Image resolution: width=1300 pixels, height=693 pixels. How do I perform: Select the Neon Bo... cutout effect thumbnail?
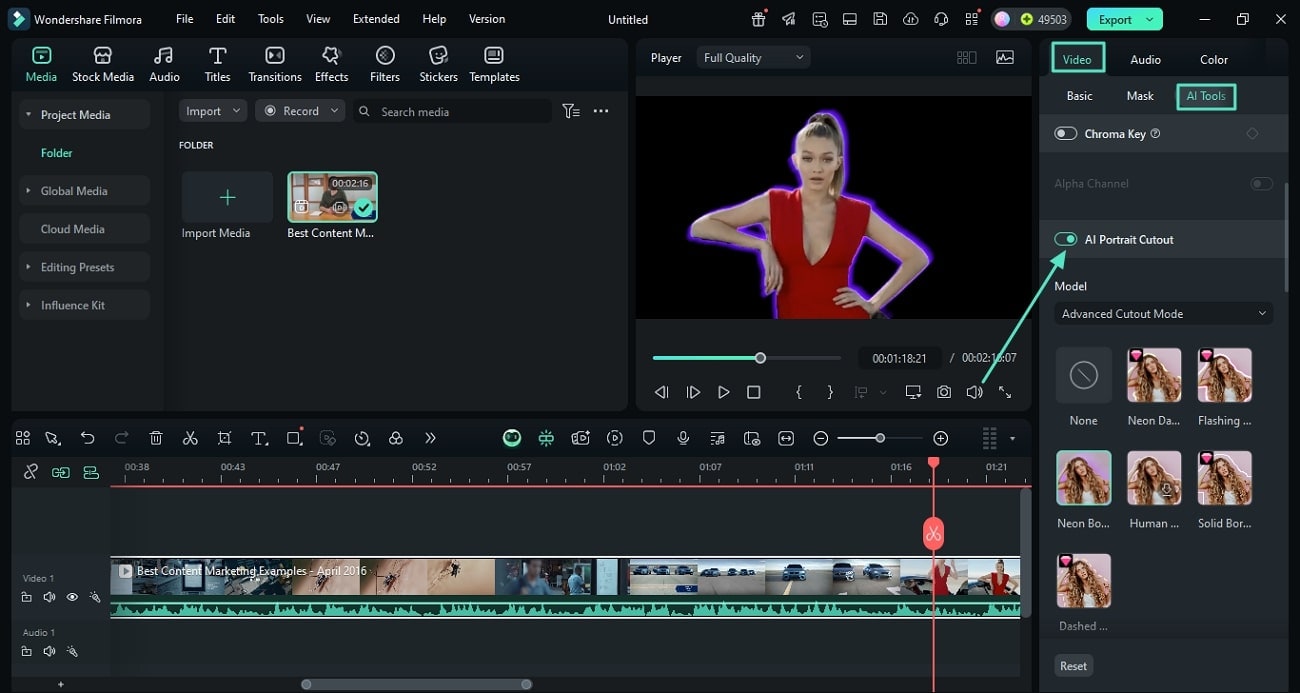coord(1084,478)
